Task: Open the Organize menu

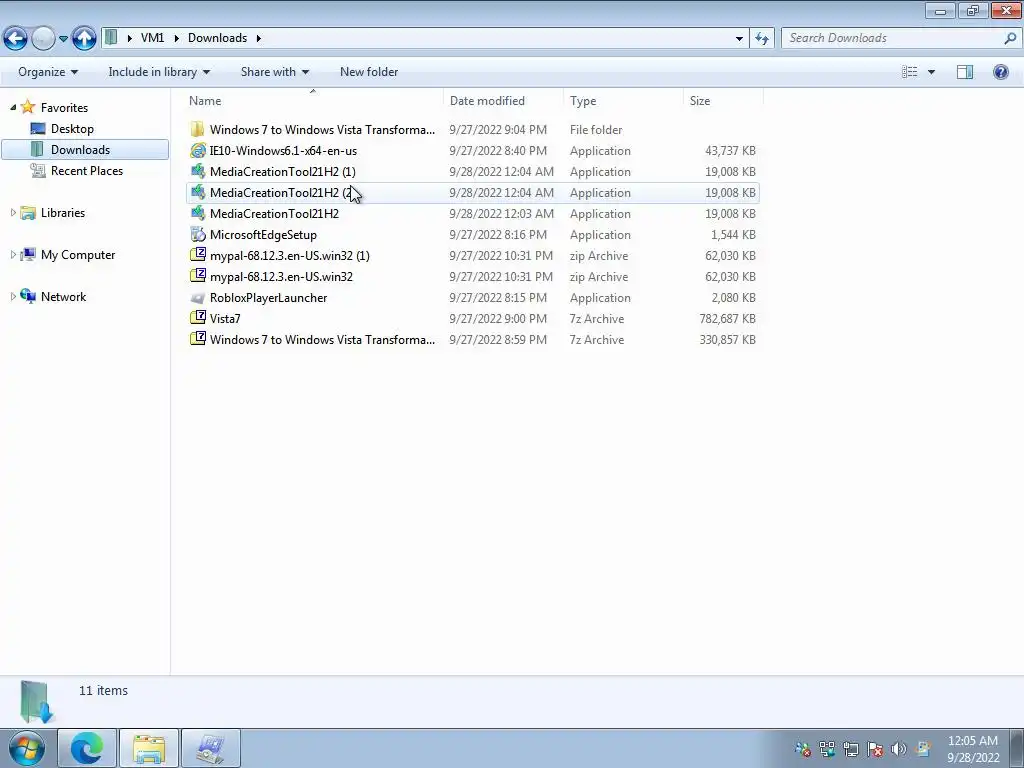Action: pyautogui.click(x=48, y=72)
